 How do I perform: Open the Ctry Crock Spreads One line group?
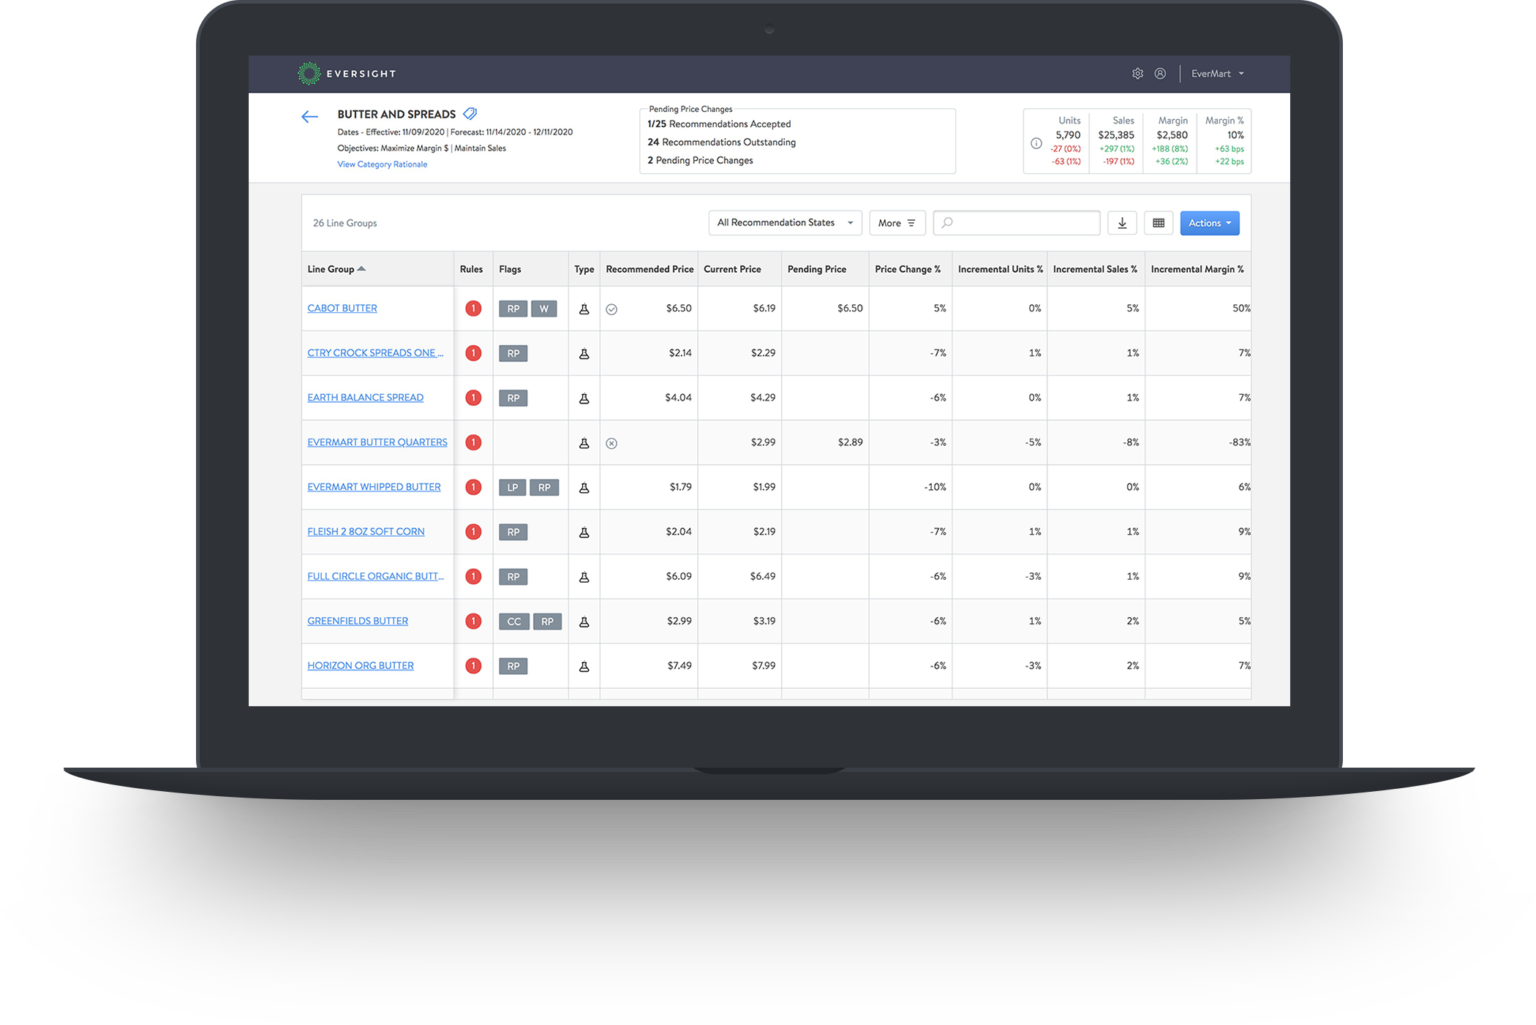[375, 352]
